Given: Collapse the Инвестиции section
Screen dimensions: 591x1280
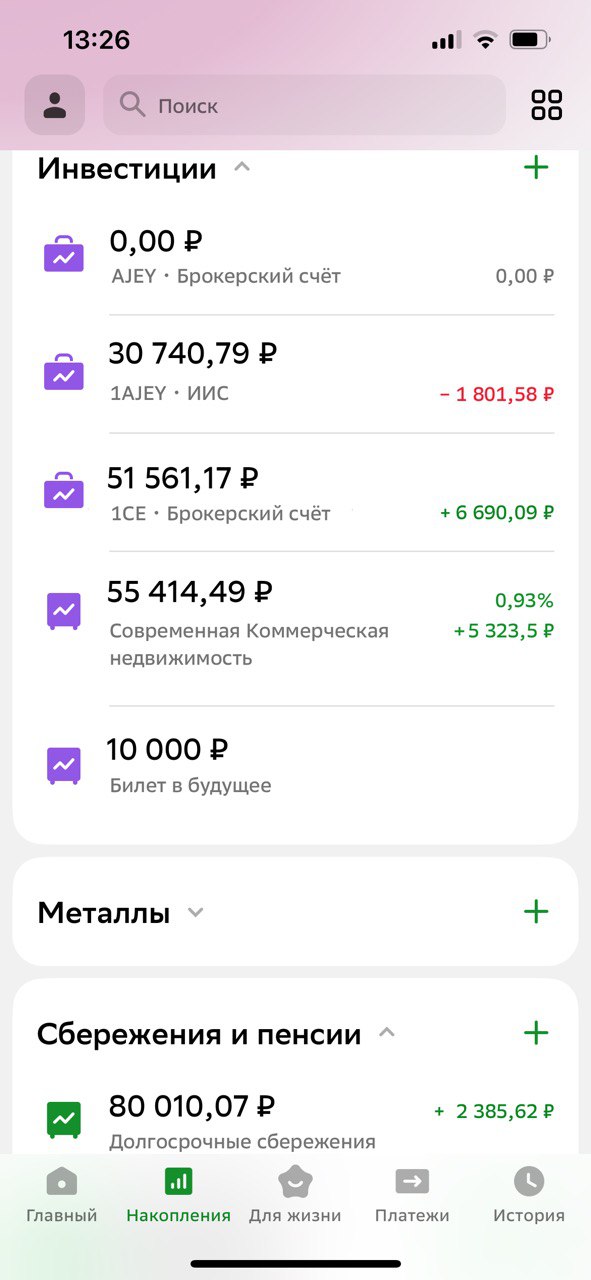Looking at the screenshot, I should coord(241,168).
